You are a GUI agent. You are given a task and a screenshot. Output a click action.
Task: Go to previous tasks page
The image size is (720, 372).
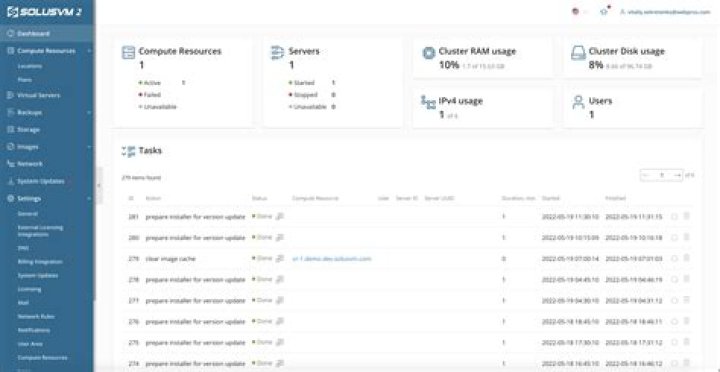click(646, 175)
